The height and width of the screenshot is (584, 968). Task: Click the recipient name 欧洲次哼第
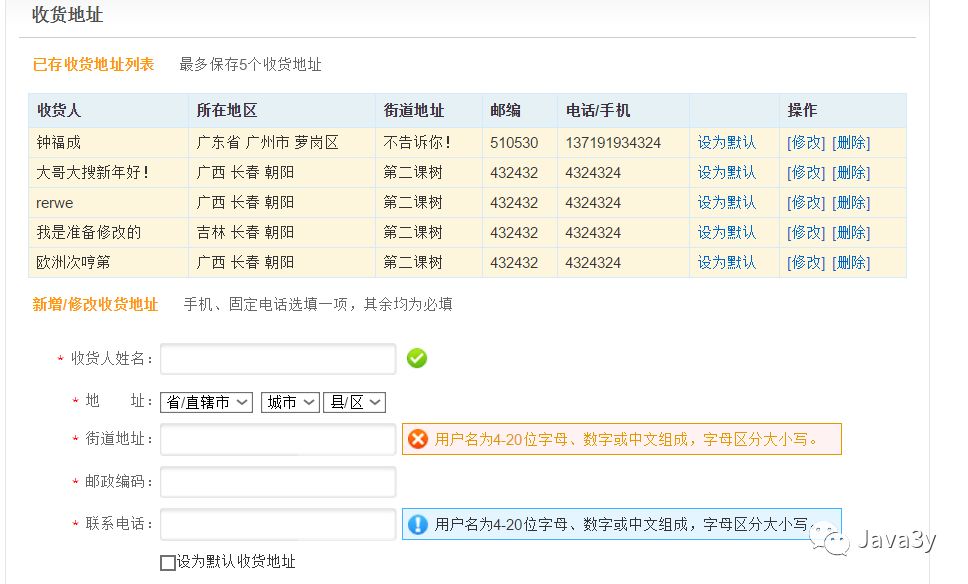pyautogui.click(x=73, y=262)
